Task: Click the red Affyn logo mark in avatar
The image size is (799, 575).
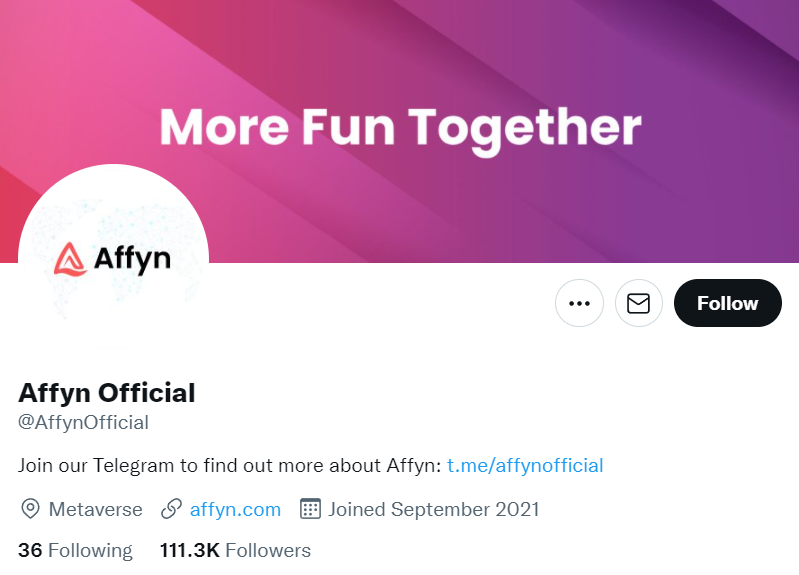Action: point(70,259)
